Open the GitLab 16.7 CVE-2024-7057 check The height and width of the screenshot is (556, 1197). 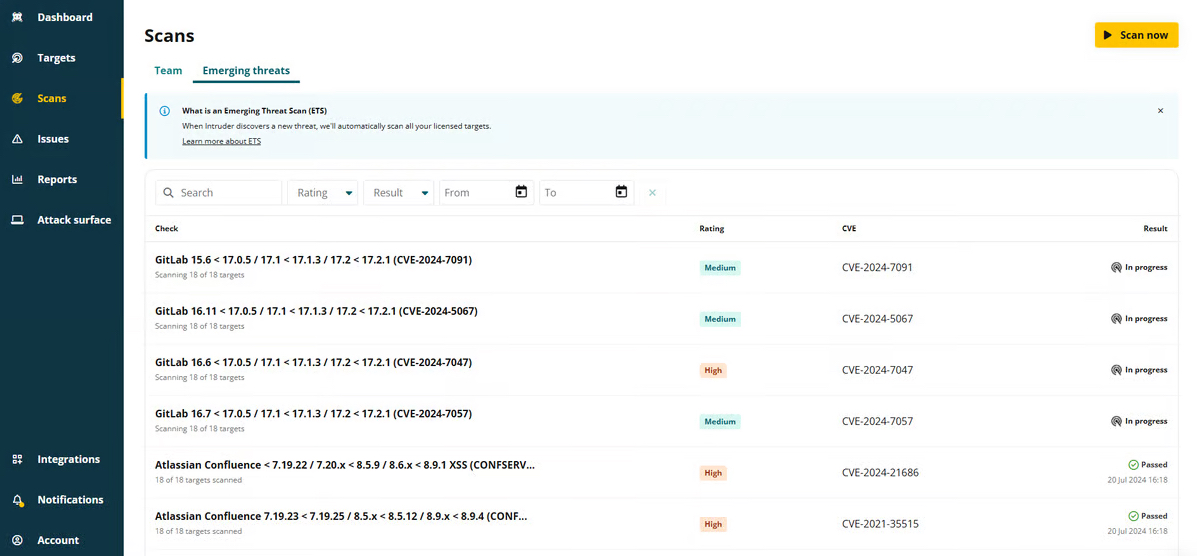click(x=314, y=413)
